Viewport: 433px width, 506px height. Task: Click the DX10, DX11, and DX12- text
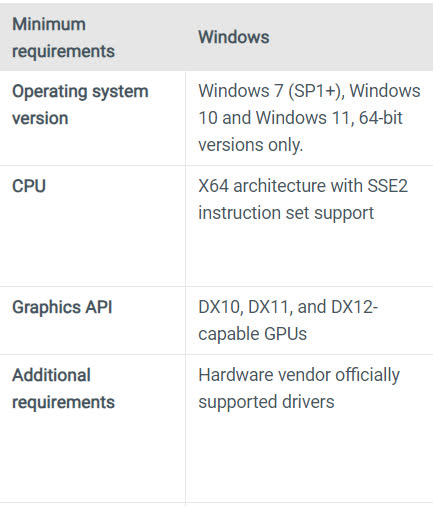pos(288,307)
